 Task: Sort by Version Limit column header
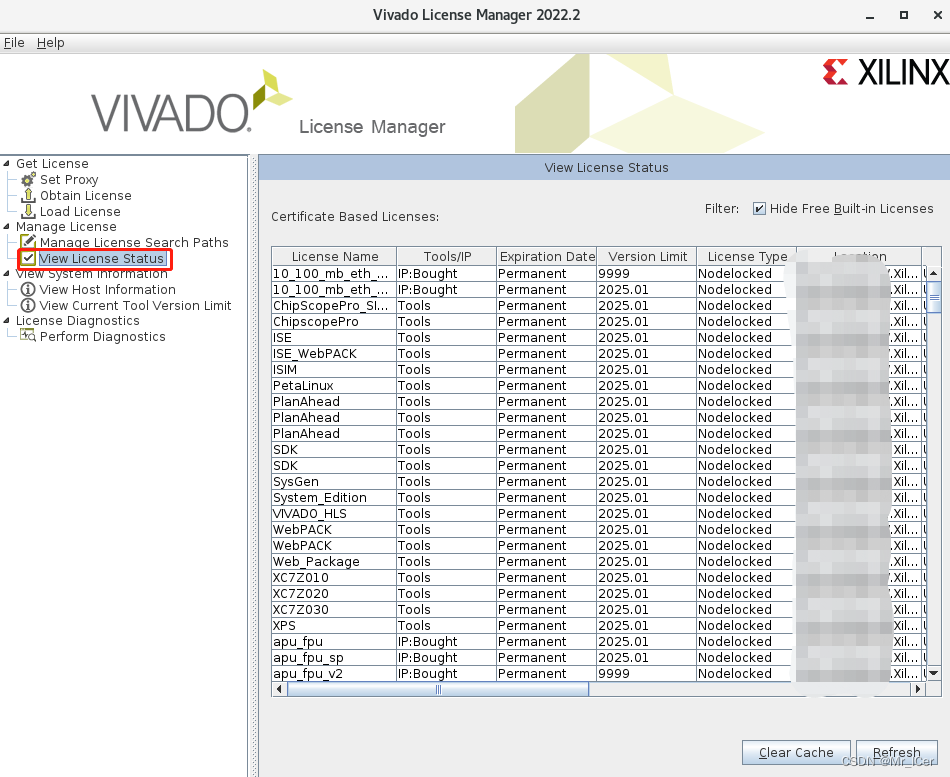click(647, 256)
